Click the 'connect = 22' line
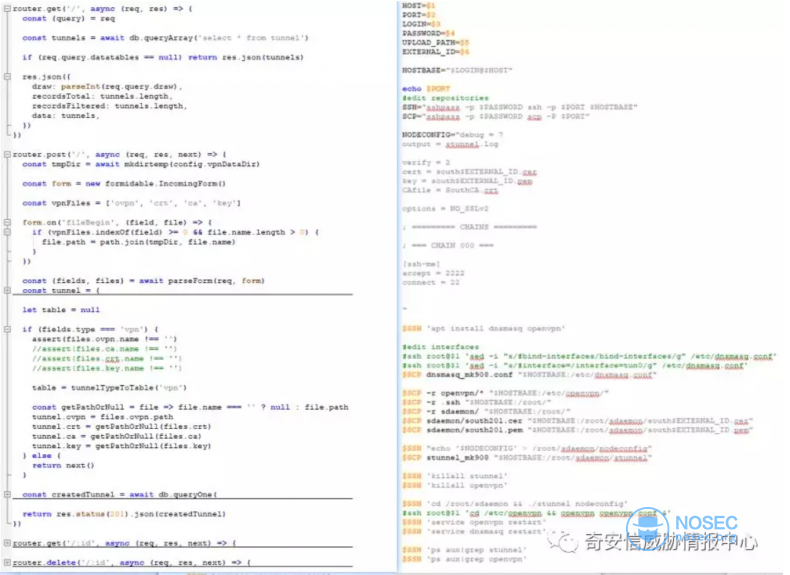This screenshot has width=790, height=575. coord(431,282)
